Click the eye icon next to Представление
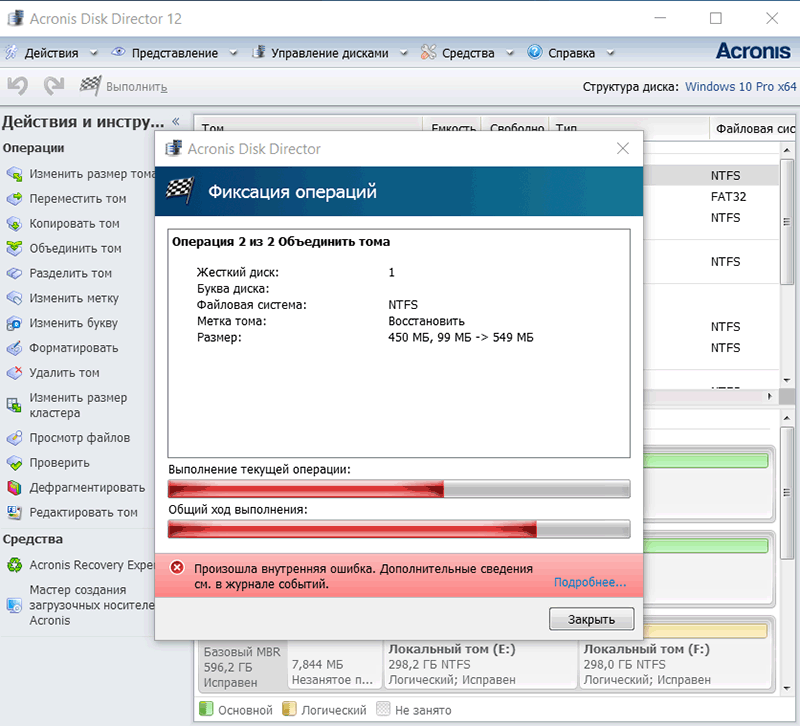Viewport: 800px width, 726px height. click(x=118, y=52)
